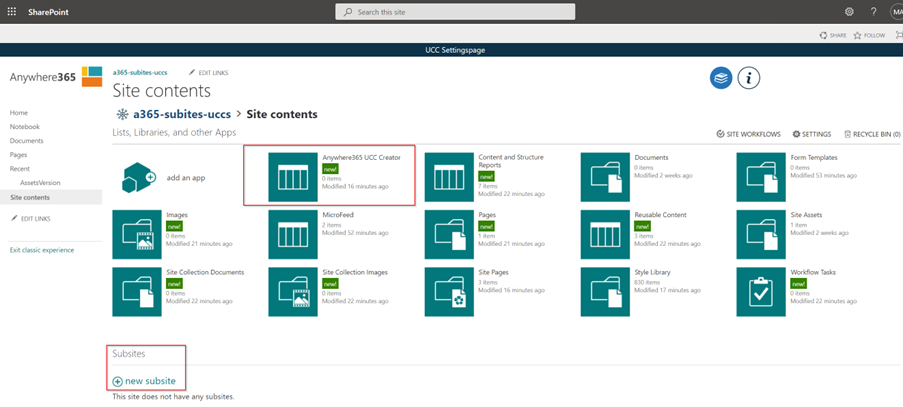Click the Site Pages library icon
Image resolution: width=903 pixels, height=407 pixels.
click(449, 291)
